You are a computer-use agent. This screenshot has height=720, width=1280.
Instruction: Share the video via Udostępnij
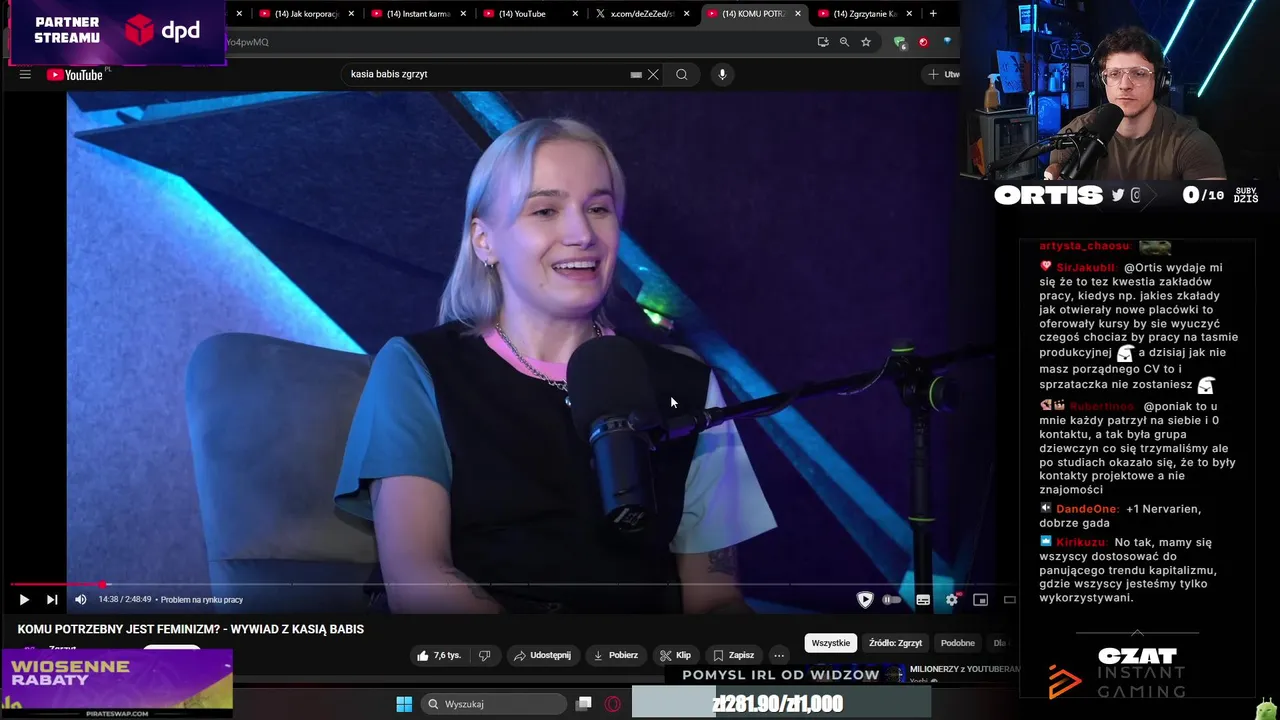pyautogui.click(x=541, y=655)
